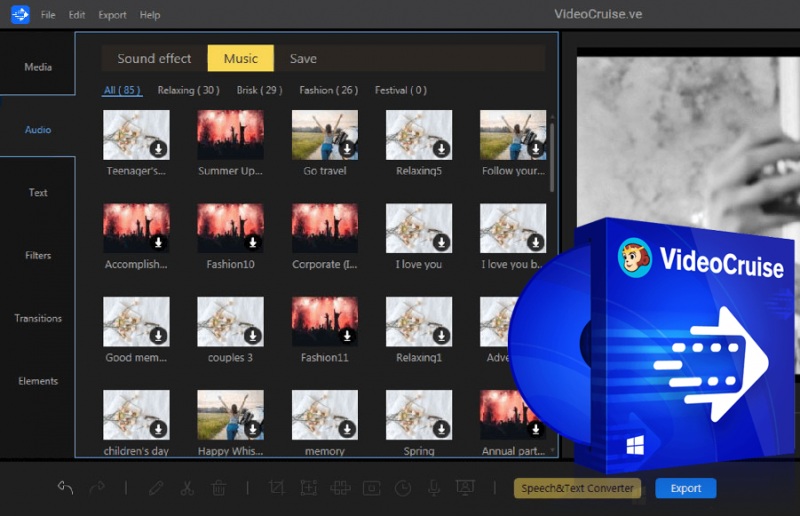
Task: Click the Freeze frame toolbar icon
Action: [371, 488]
